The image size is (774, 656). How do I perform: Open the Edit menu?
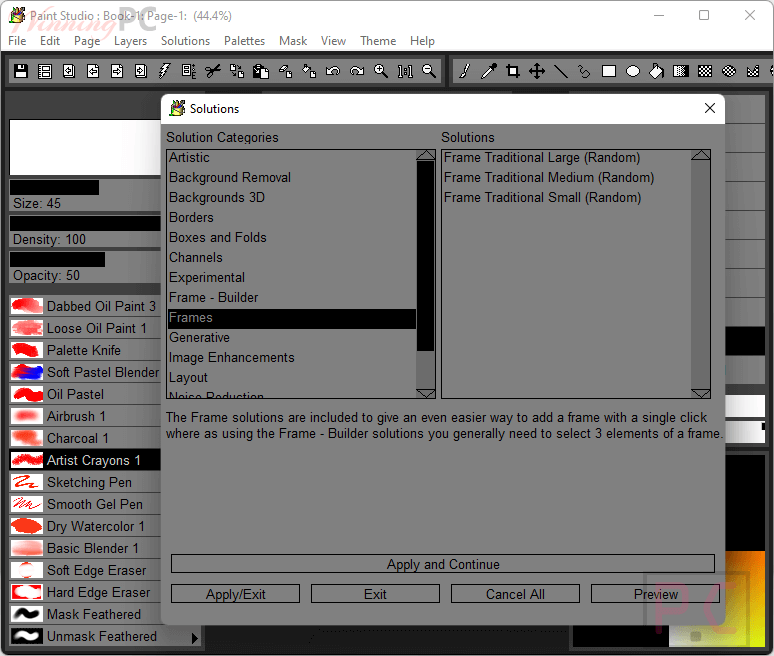[50, 41]
